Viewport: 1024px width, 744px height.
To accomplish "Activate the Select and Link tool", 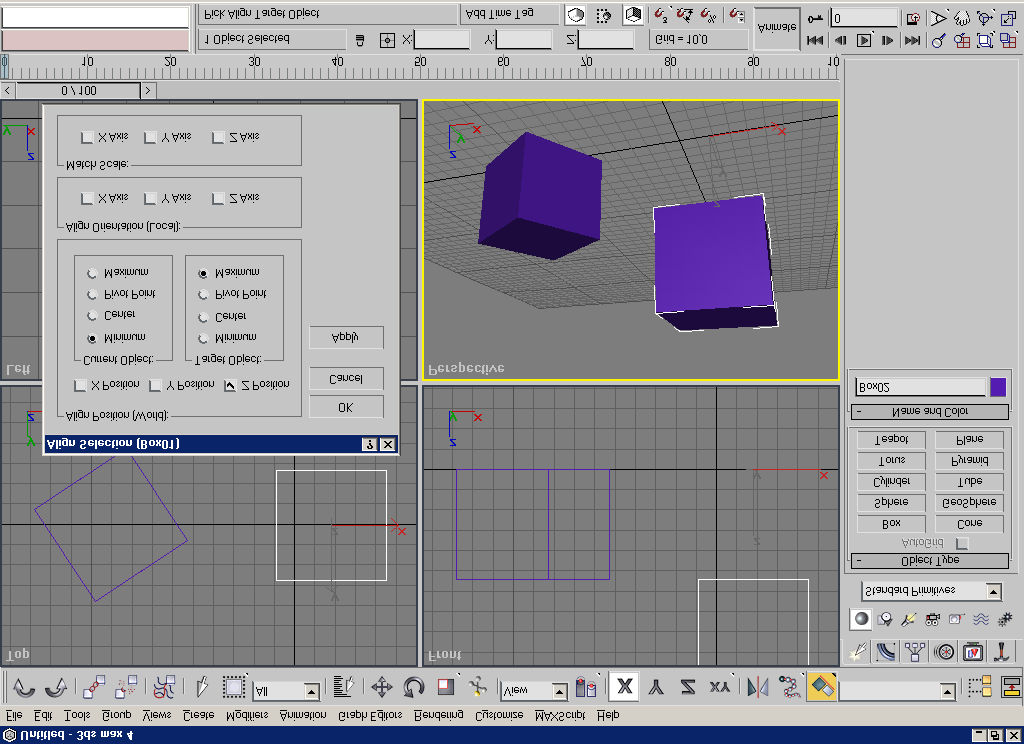I will [94, 687].
